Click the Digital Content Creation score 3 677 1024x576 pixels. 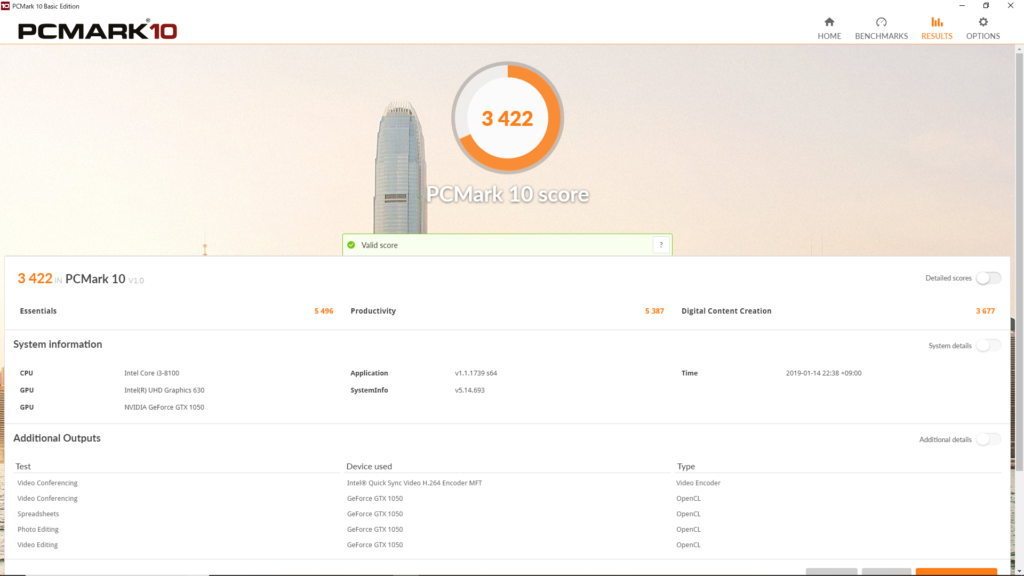click(x=985, y=311)
